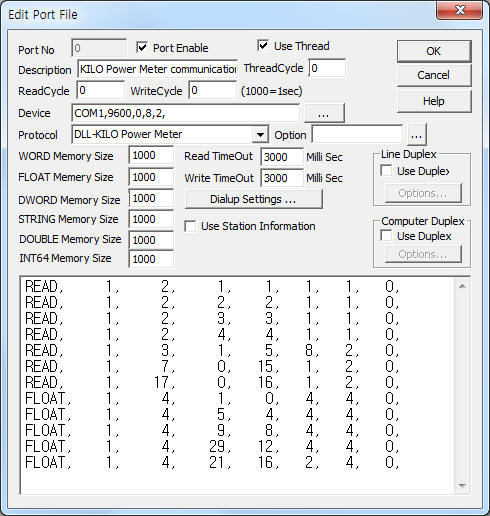Viewport: 490px width, 516px height.
Task: Click the line FLOAT, 1, 4, 29, 12
Action: 212,446
